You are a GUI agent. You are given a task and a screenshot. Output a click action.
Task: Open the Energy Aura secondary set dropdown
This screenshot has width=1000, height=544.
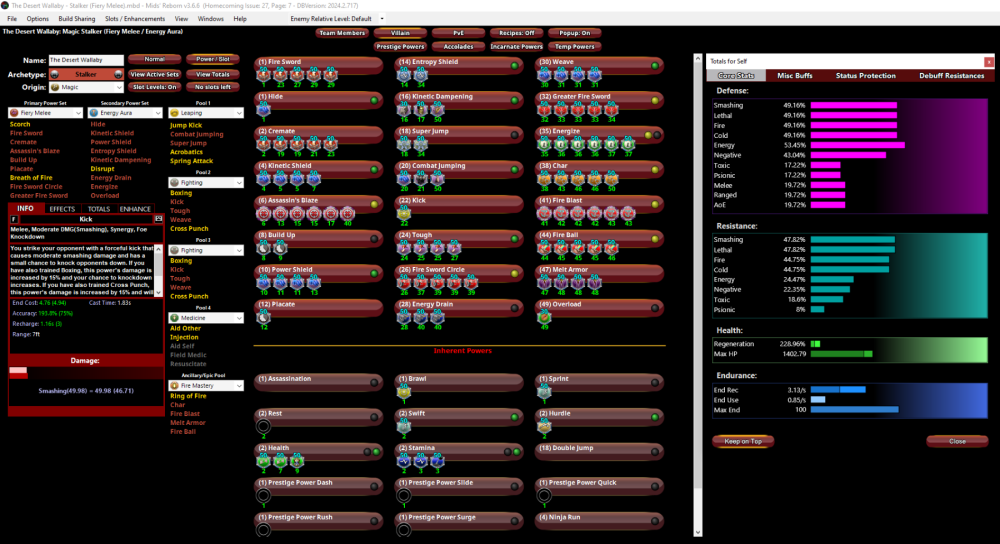tap(125, 113)
